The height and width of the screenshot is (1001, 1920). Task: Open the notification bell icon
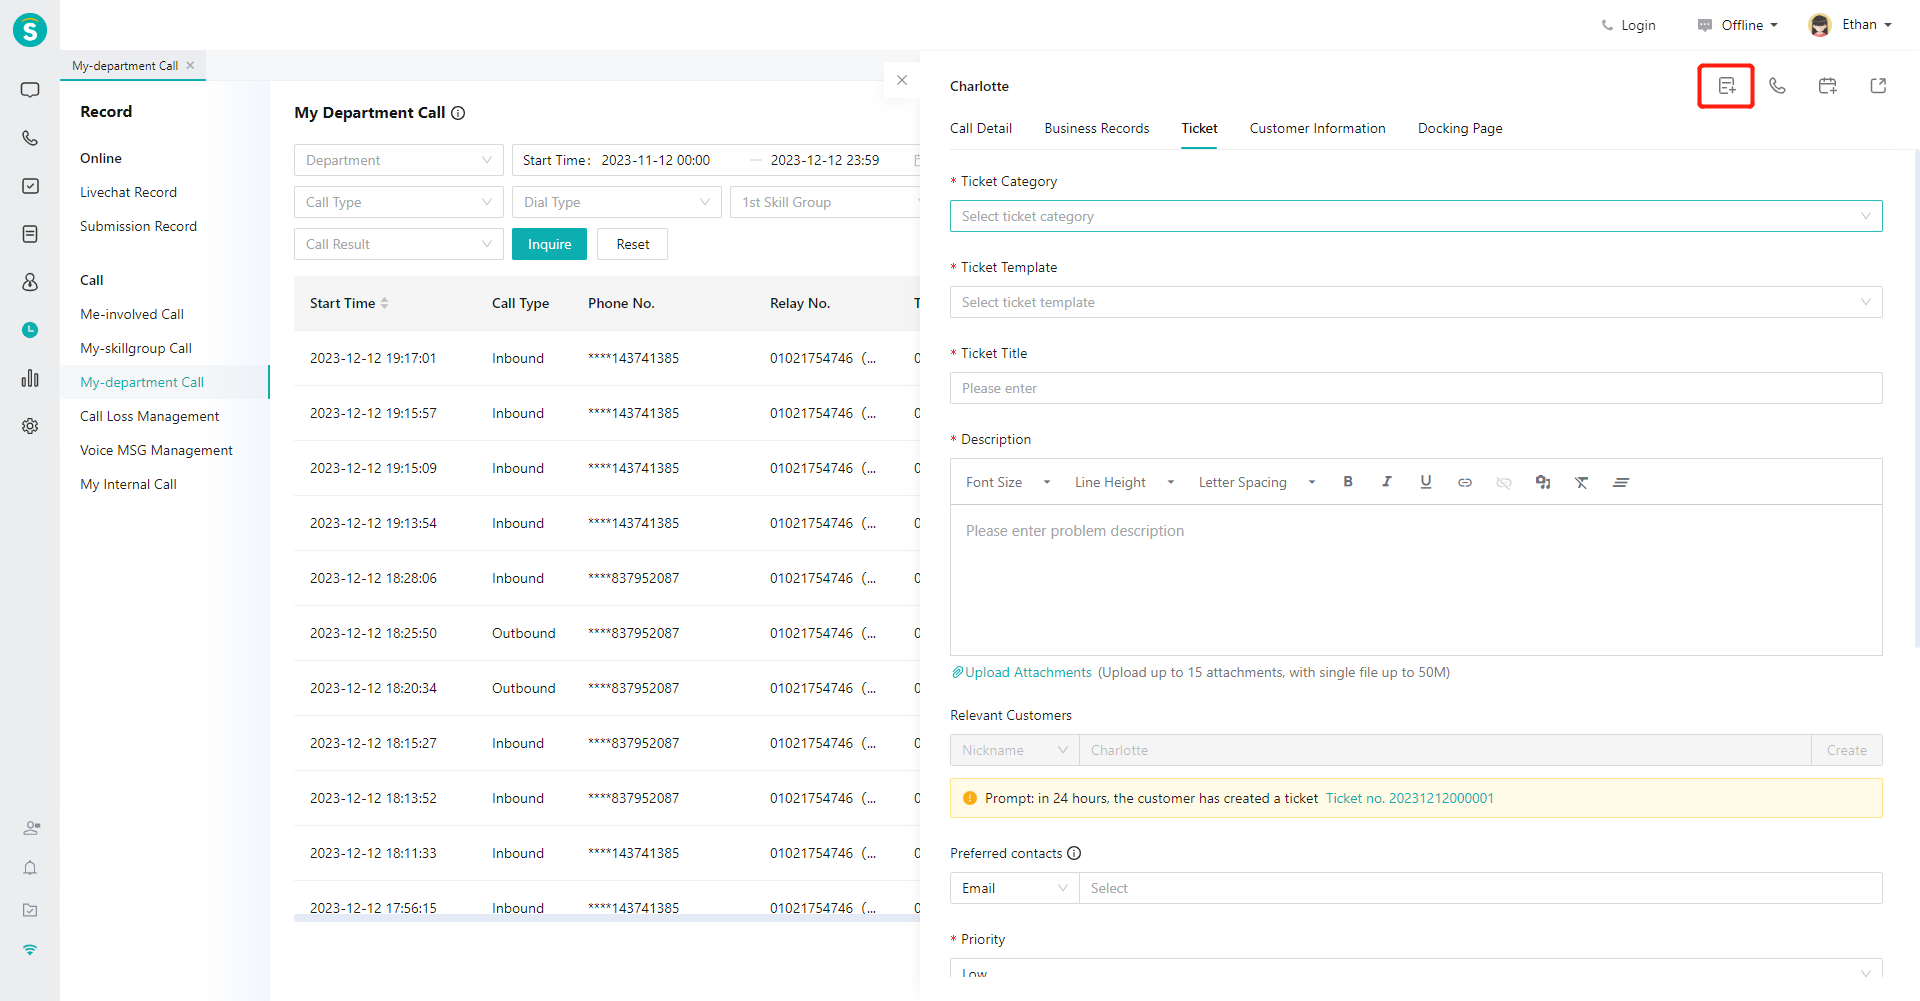30,868
